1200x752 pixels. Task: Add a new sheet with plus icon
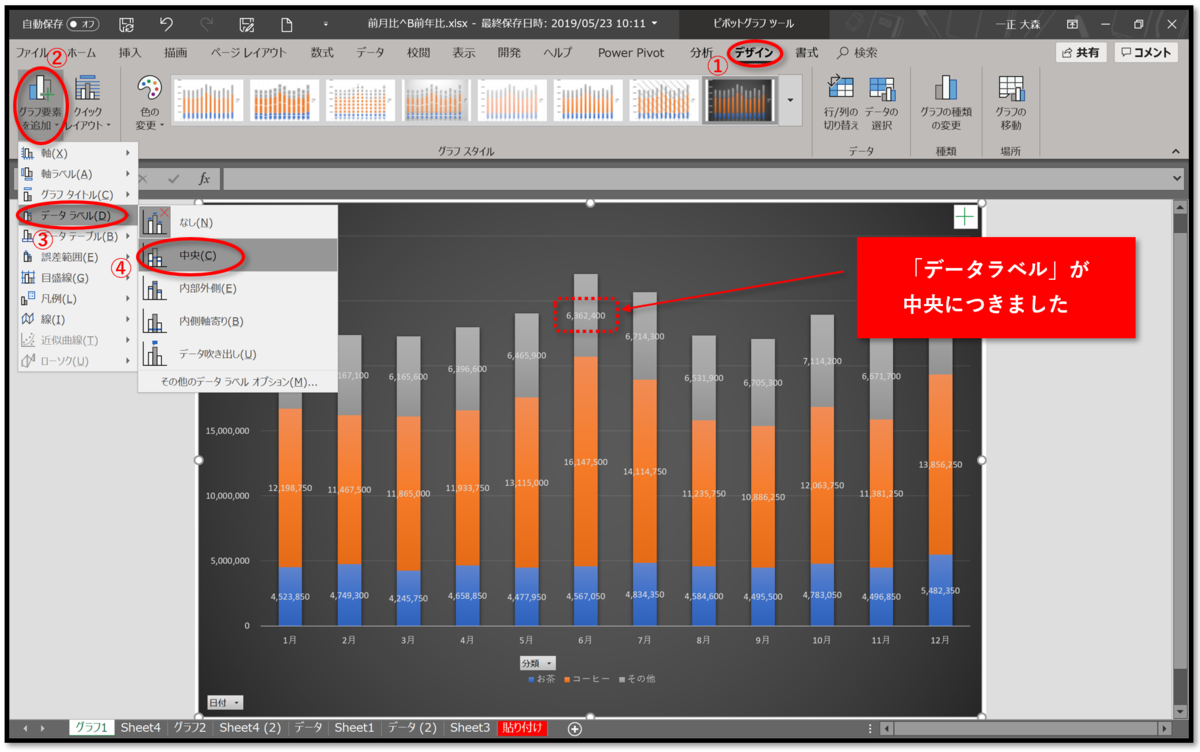click(x=574, y=728)
